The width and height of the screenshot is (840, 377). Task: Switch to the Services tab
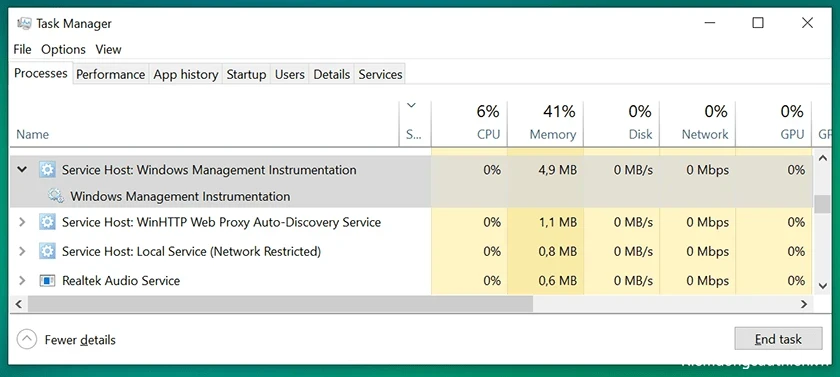380,74
